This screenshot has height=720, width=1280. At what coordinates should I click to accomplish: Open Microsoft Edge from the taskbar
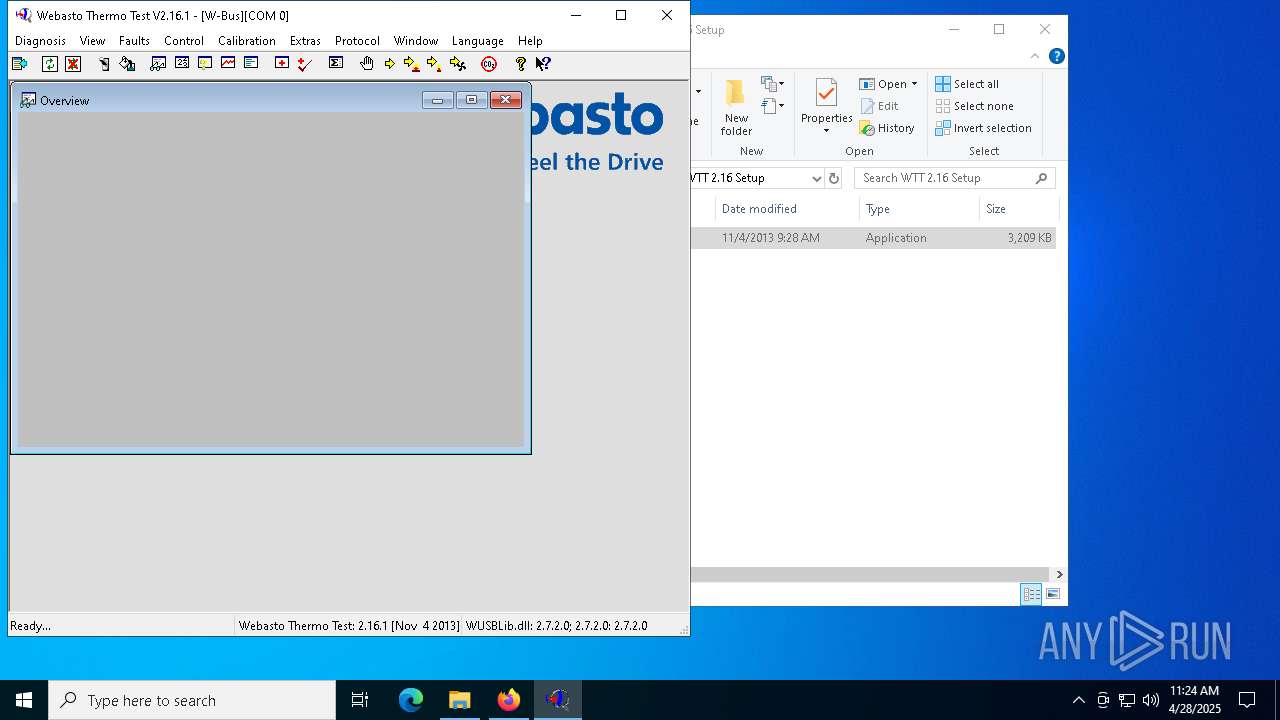pos(411,700)
